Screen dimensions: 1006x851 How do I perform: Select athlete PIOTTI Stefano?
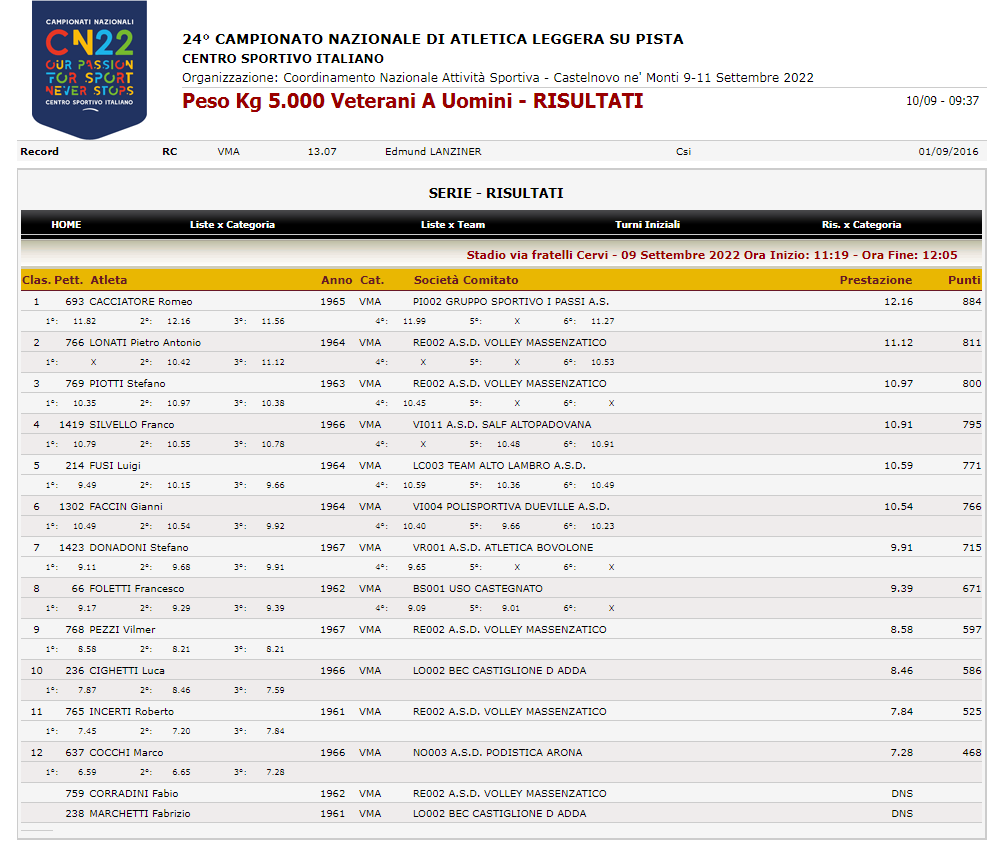127,384
